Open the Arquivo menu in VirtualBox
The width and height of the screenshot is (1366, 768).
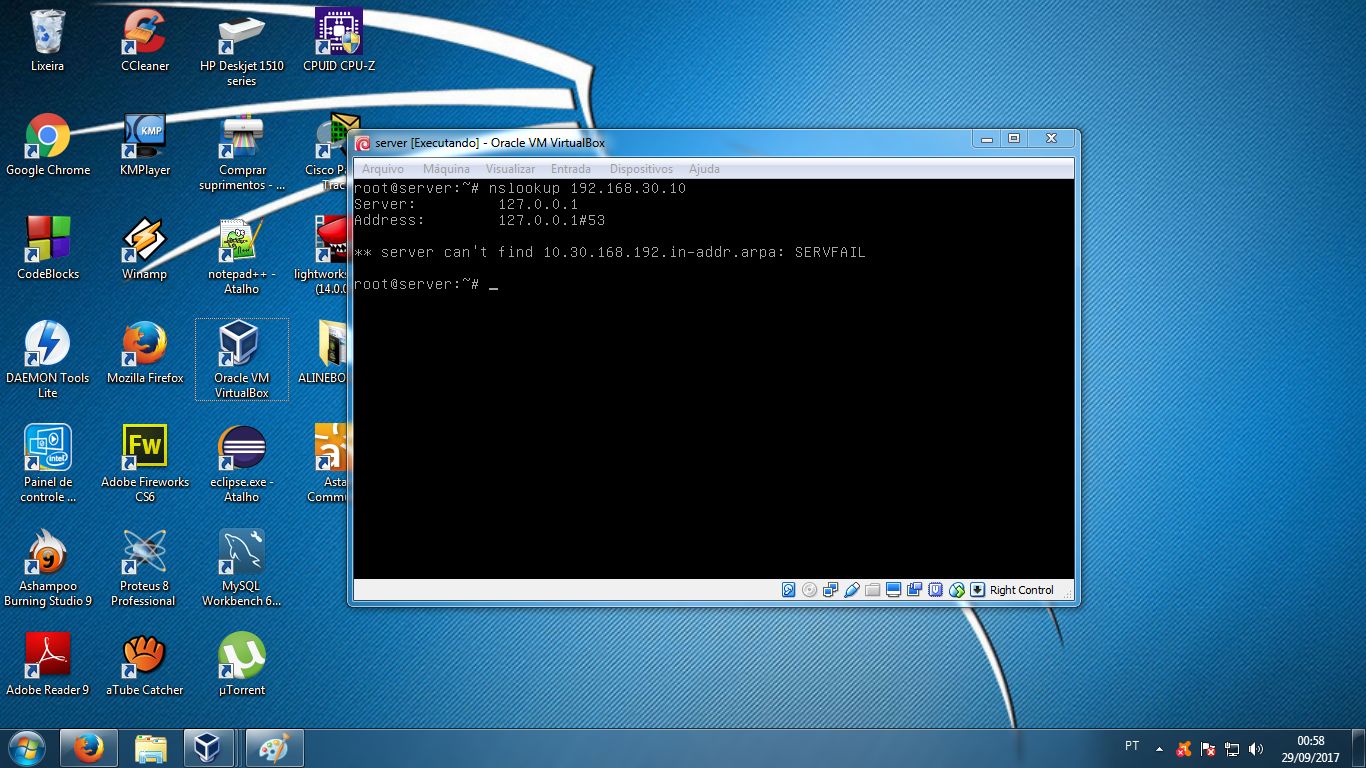(383, 169)
